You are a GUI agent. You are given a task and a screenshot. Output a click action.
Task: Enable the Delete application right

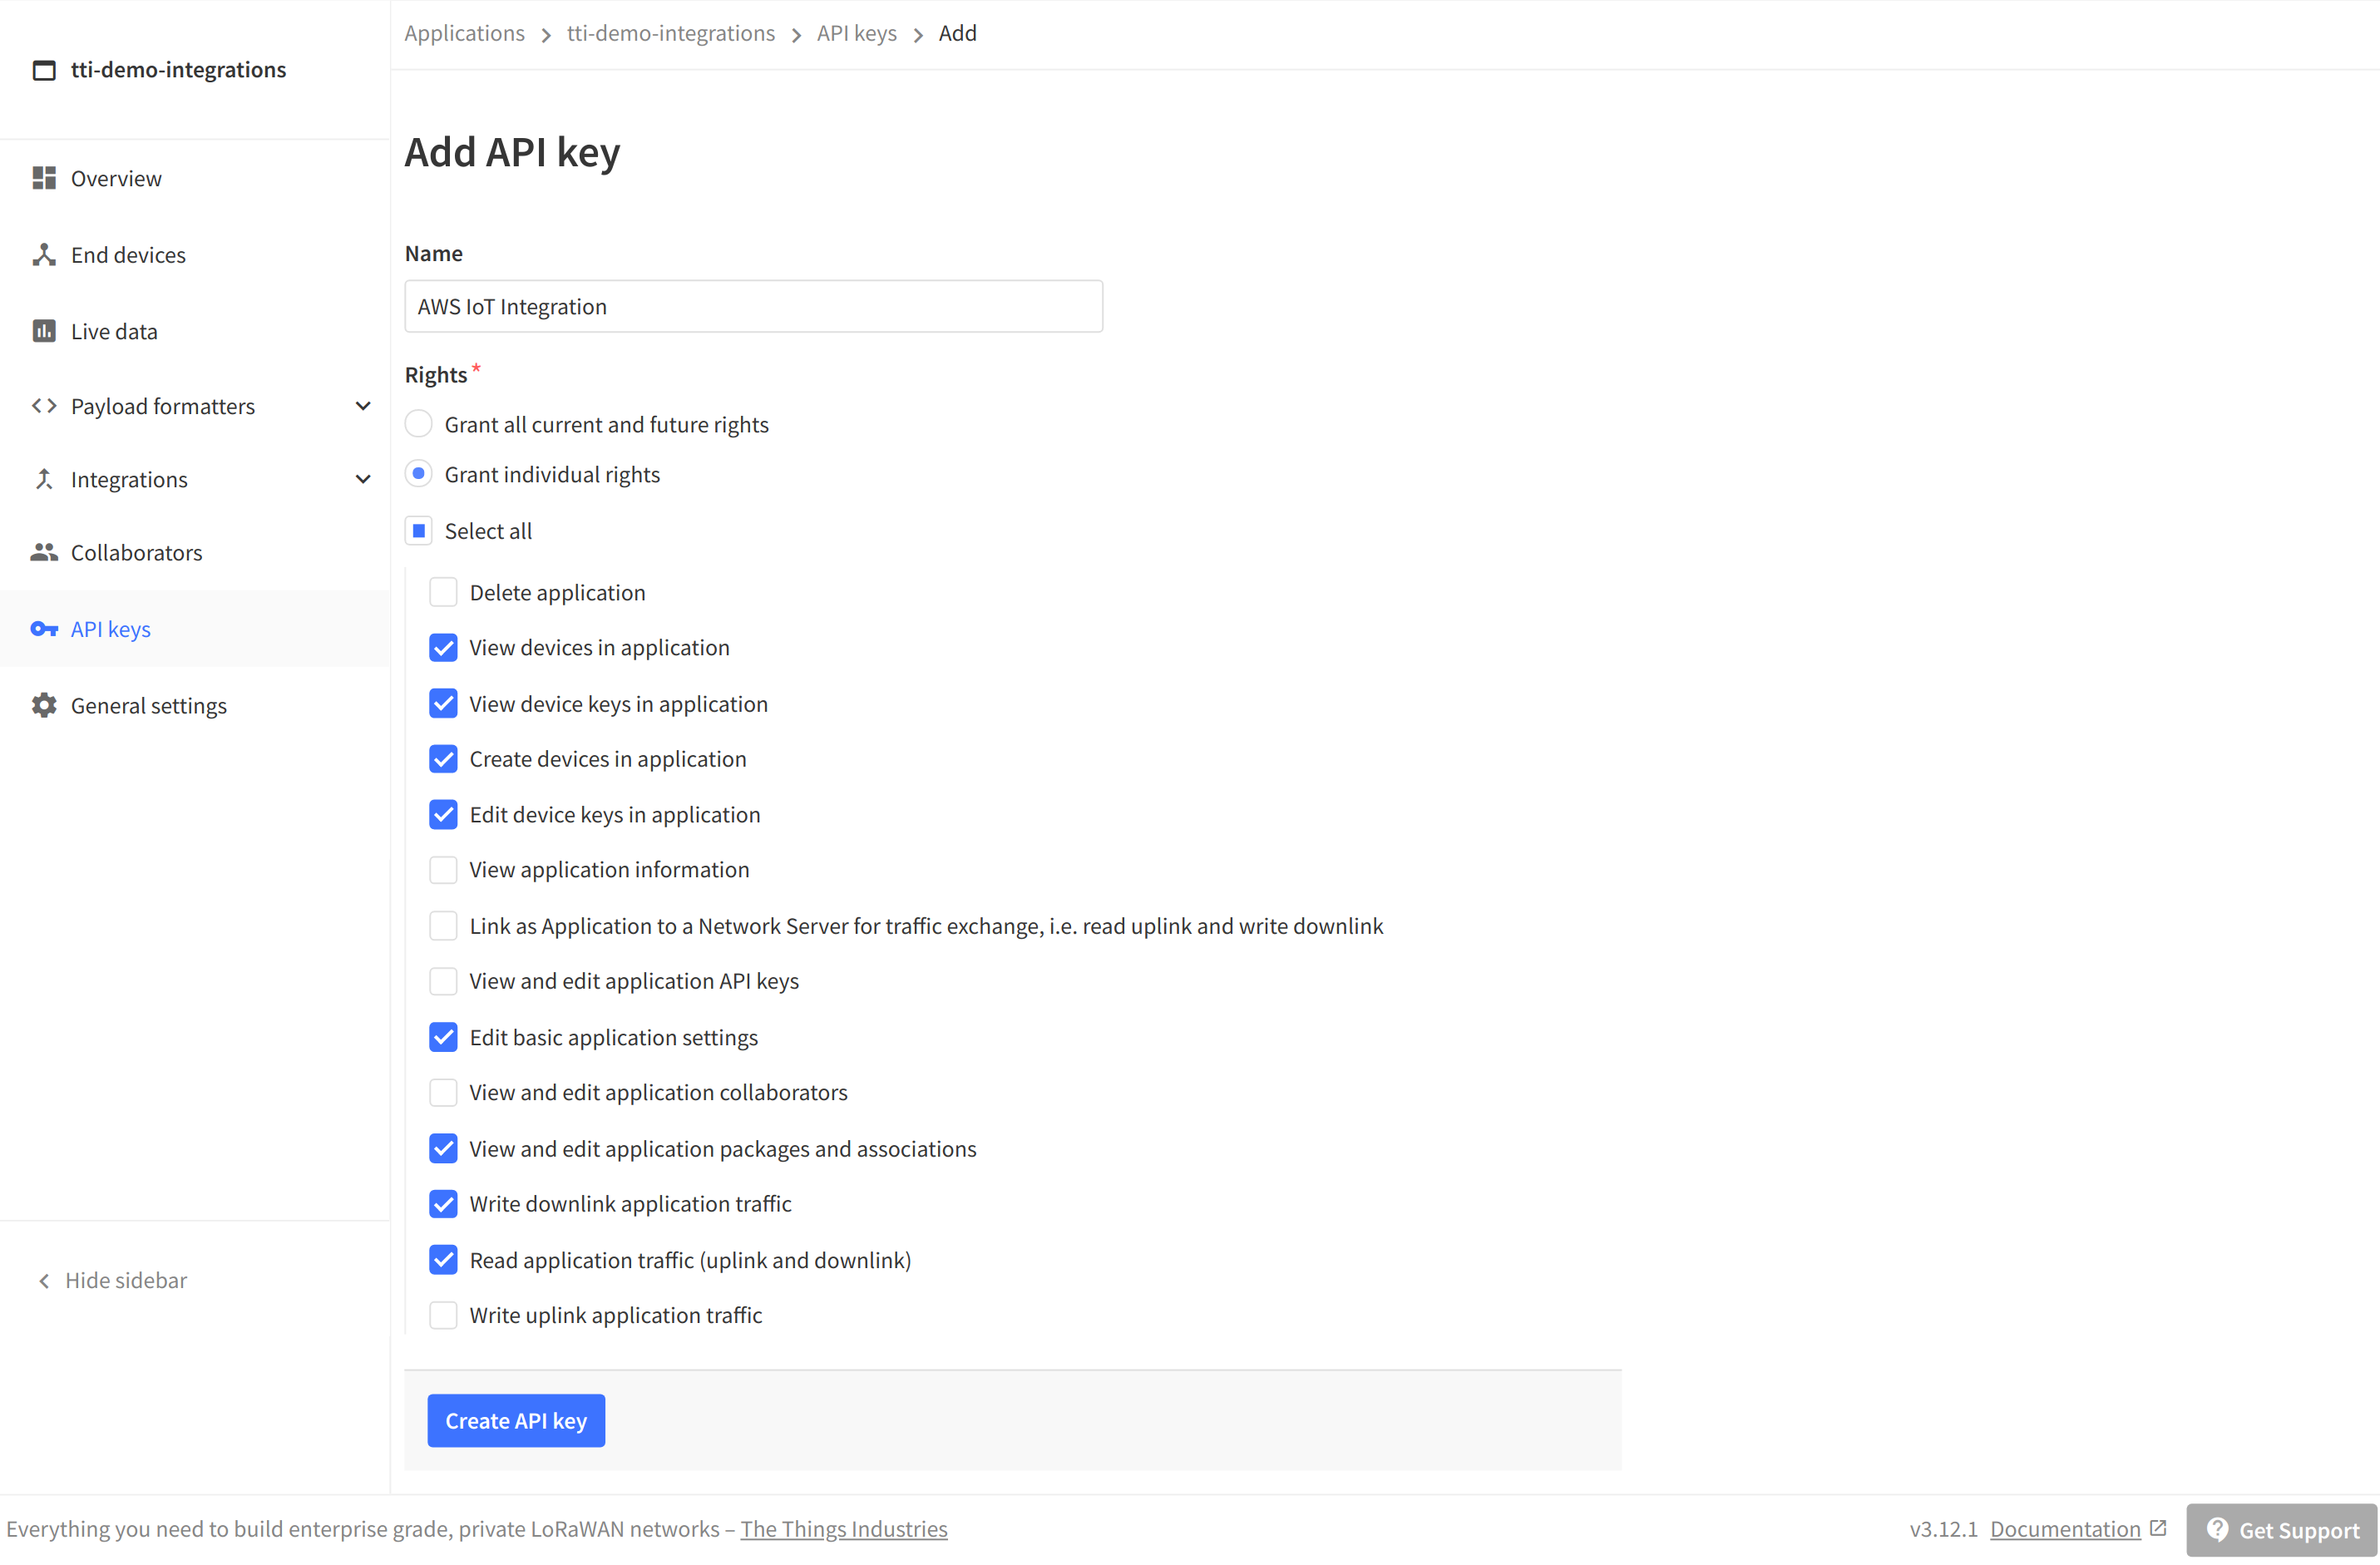pos(443,591)
